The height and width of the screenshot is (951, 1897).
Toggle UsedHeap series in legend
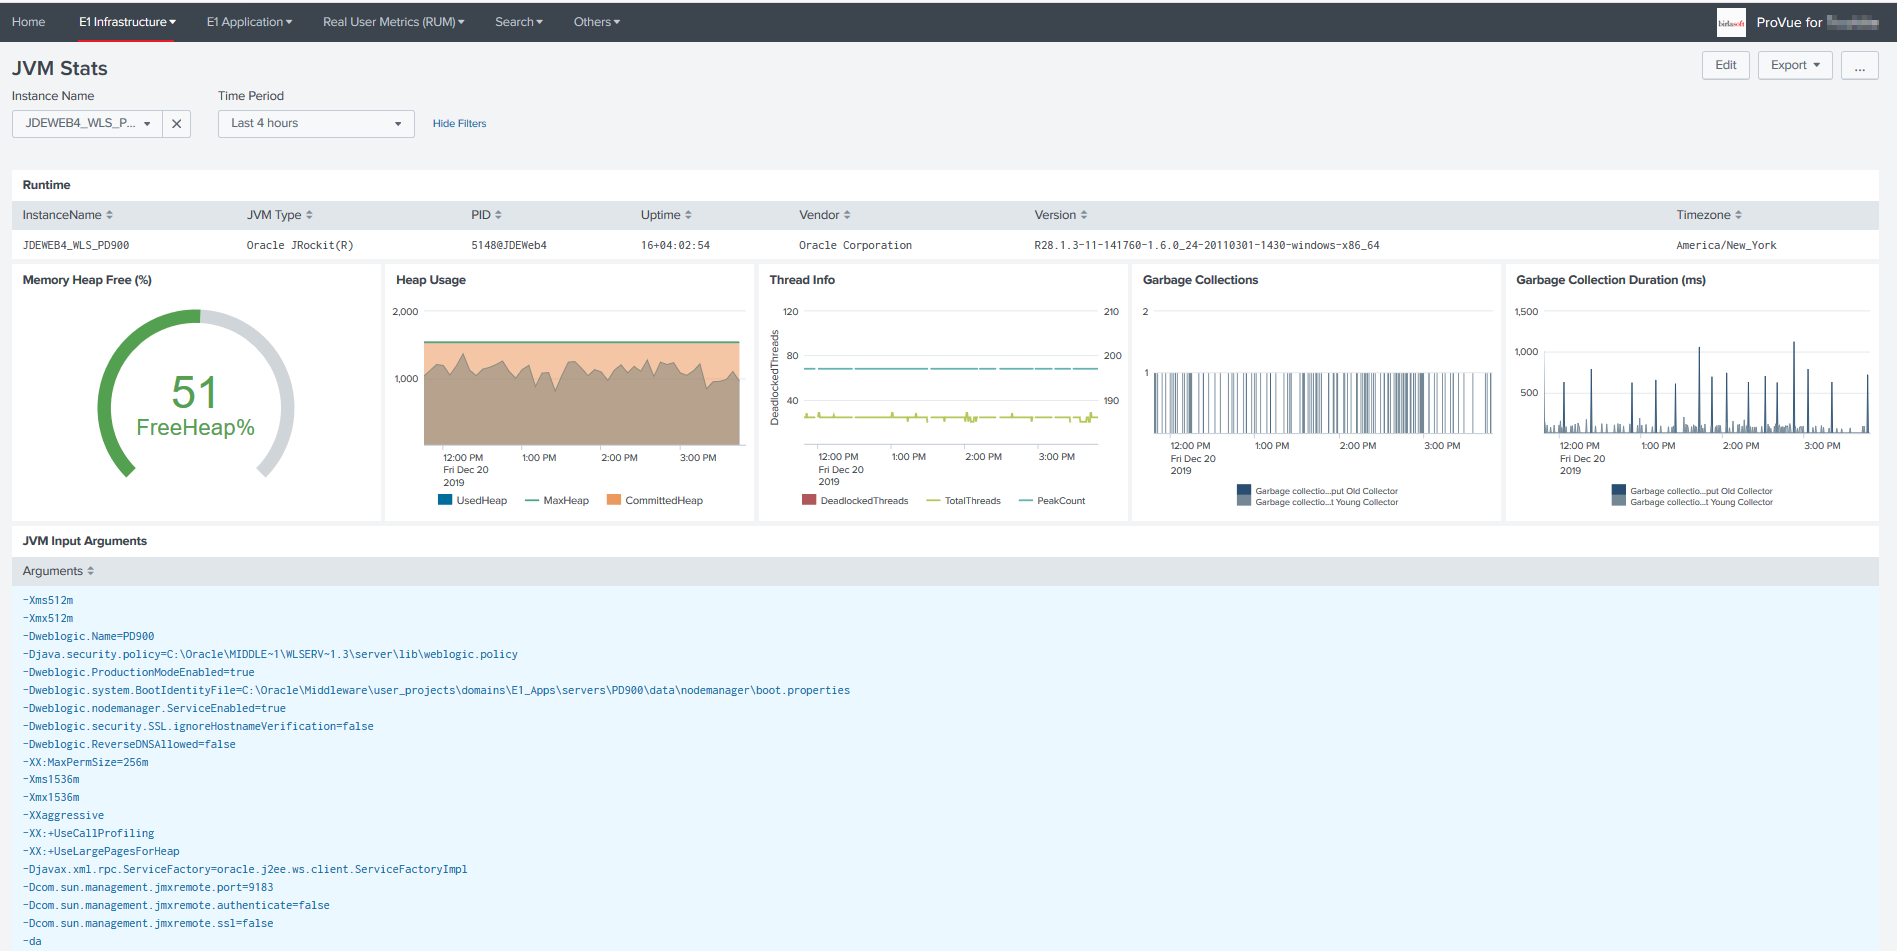point(473,500)
